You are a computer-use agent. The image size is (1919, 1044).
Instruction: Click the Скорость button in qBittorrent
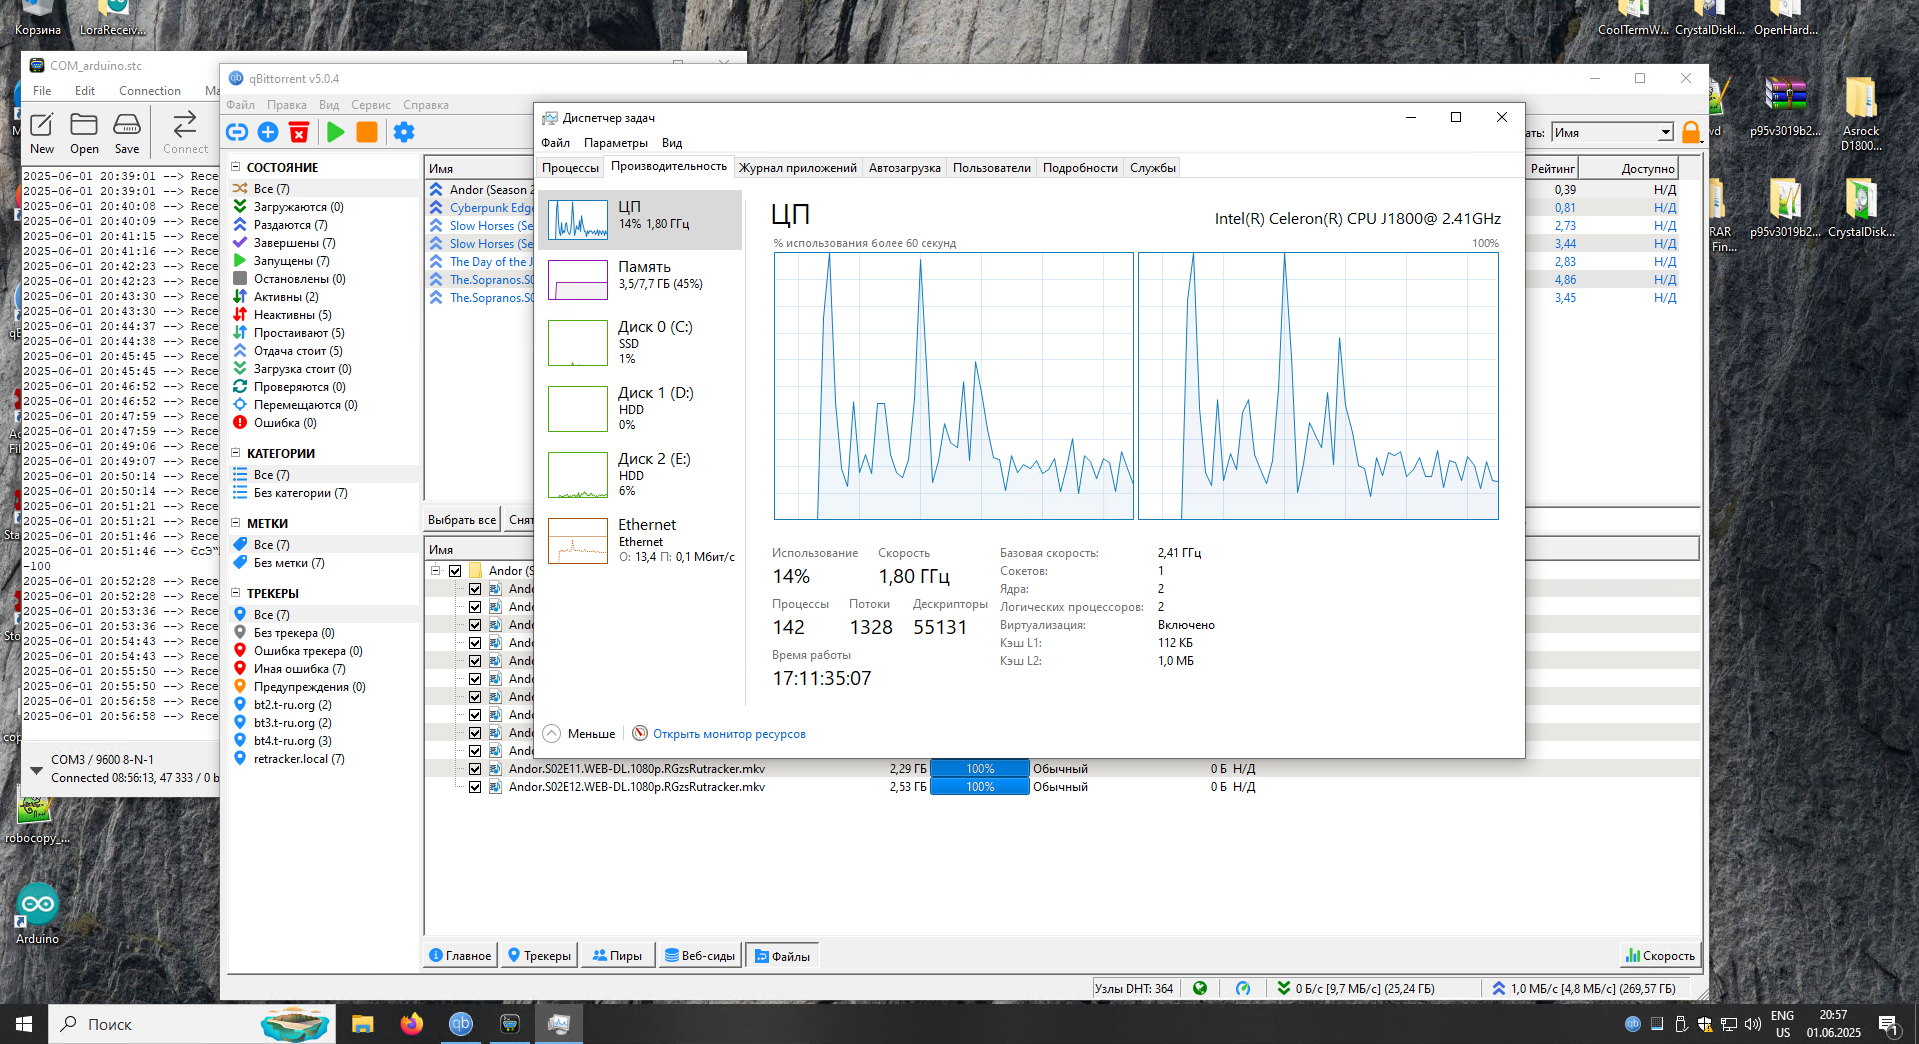[x=1660, y=956]
